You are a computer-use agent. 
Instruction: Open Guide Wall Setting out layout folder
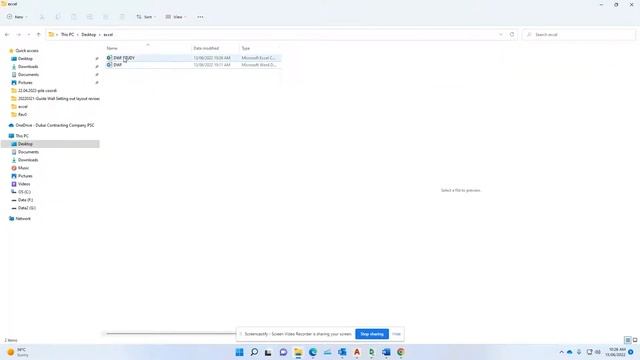click(x=58, y=98)
